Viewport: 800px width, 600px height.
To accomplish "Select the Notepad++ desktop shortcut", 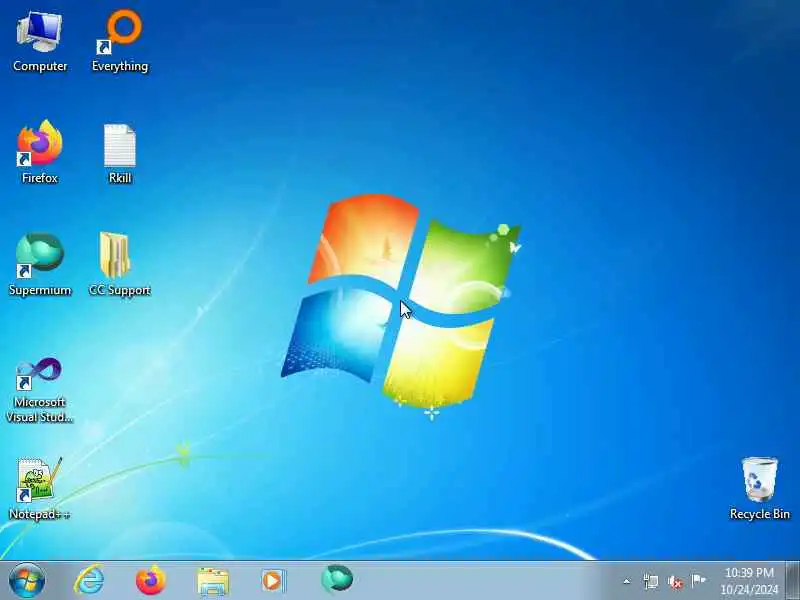I will point(40,489).
